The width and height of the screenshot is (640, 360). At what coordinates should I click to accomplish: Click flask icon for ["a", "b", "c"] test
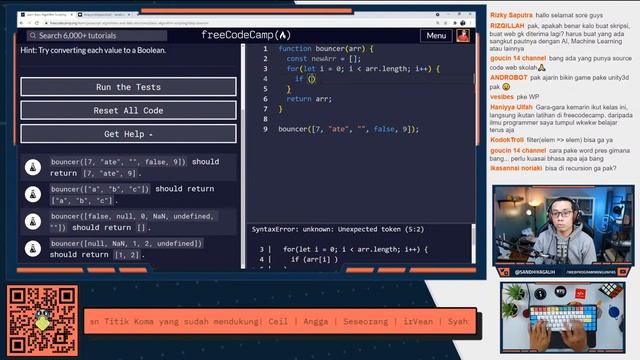coord(33,194)
